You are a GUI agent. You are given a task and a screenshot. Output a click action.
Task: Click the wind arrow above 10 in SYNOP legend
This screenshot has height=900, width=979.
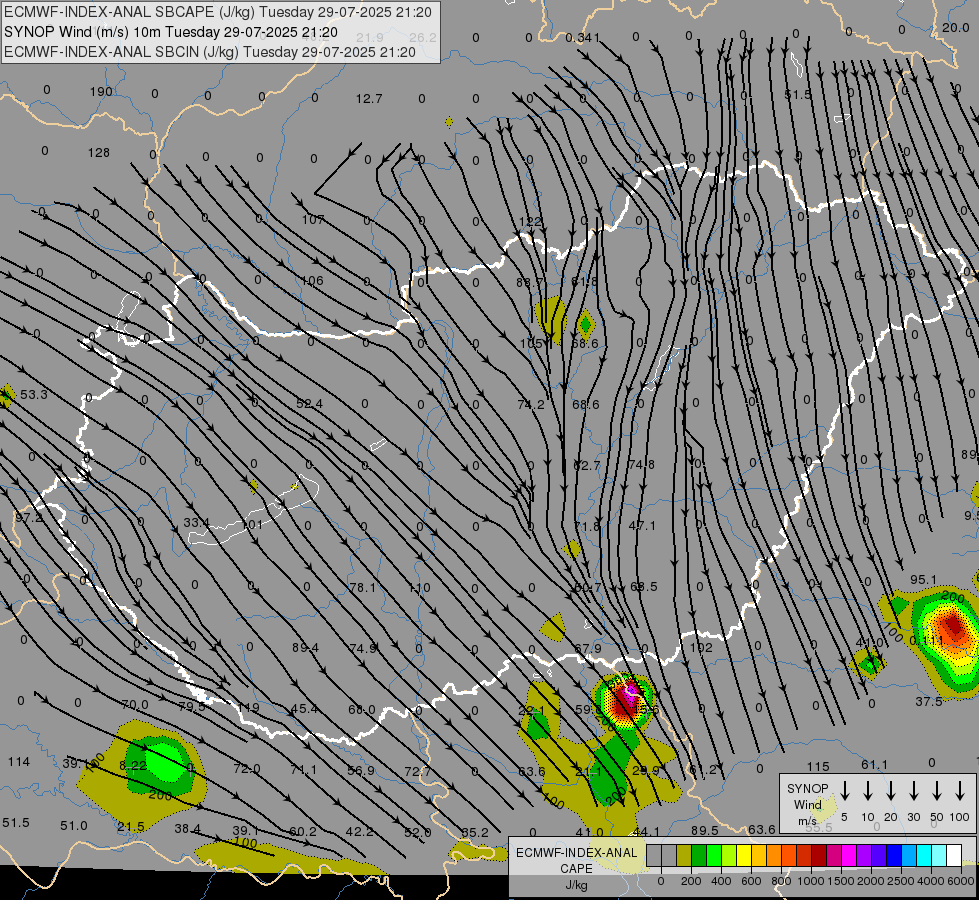868,791
